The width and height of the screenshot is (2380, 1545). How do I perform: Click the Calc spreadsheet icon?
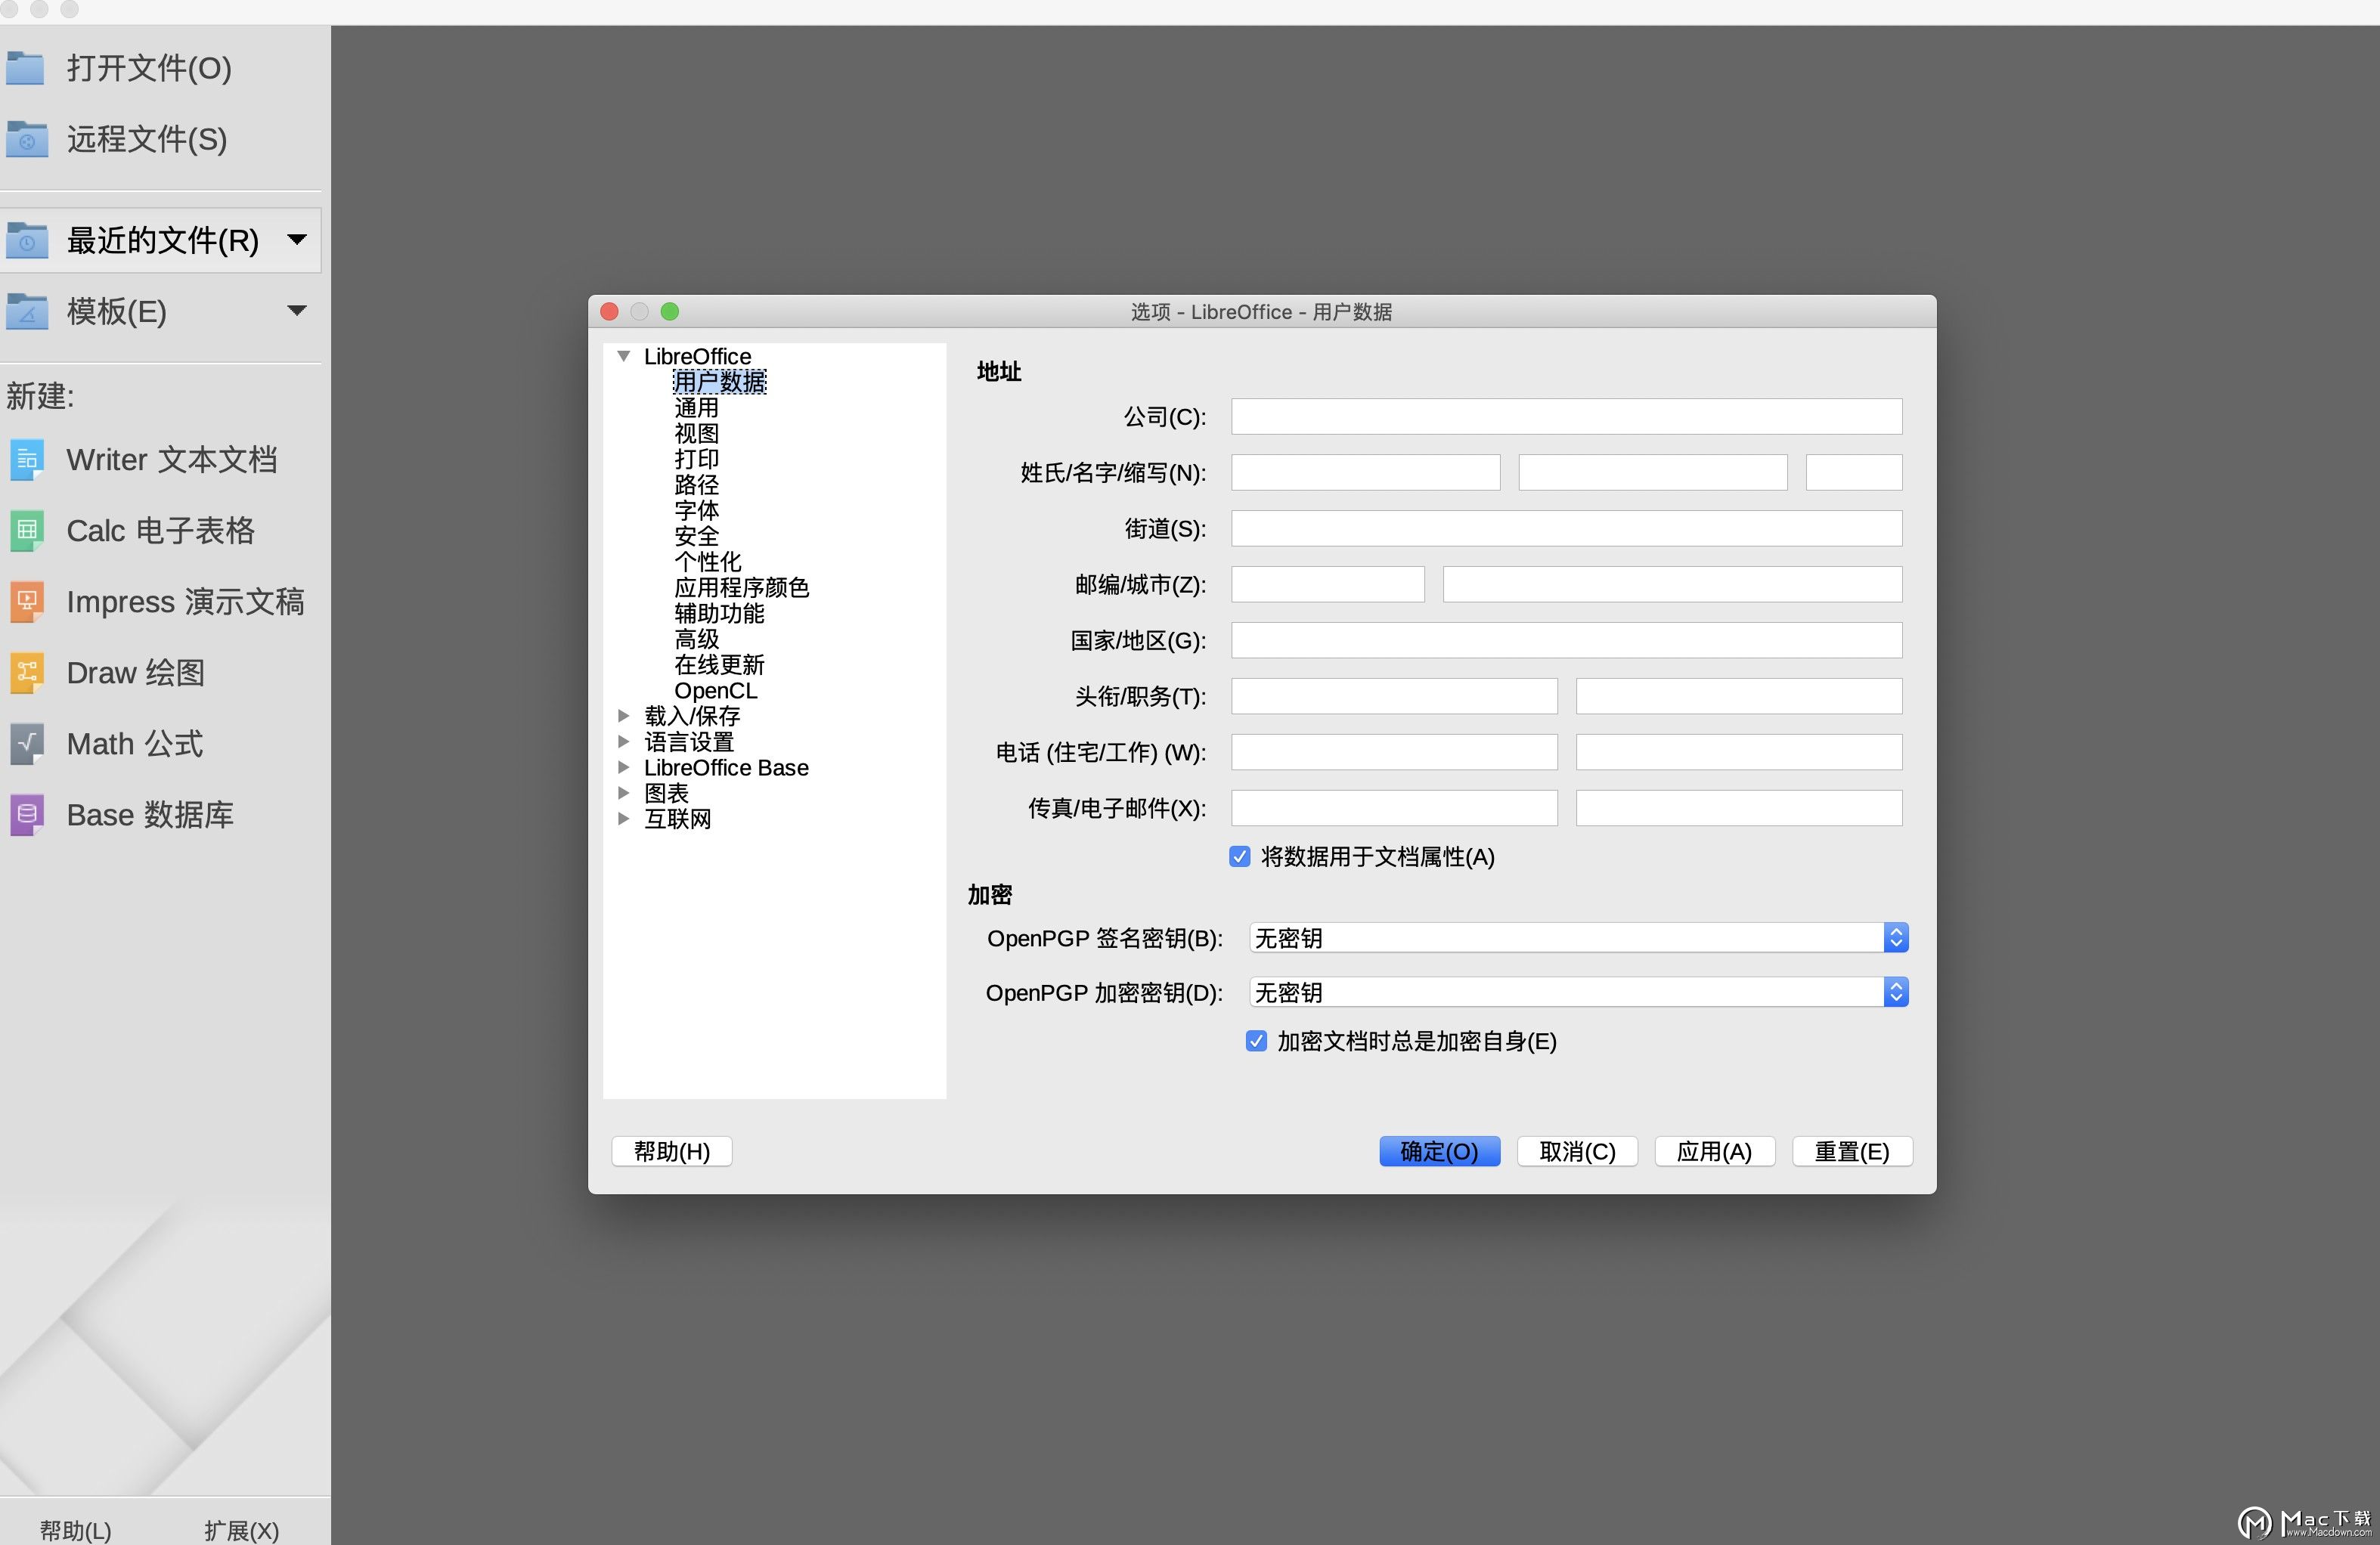pyautogui.click(x=27, y=531)
